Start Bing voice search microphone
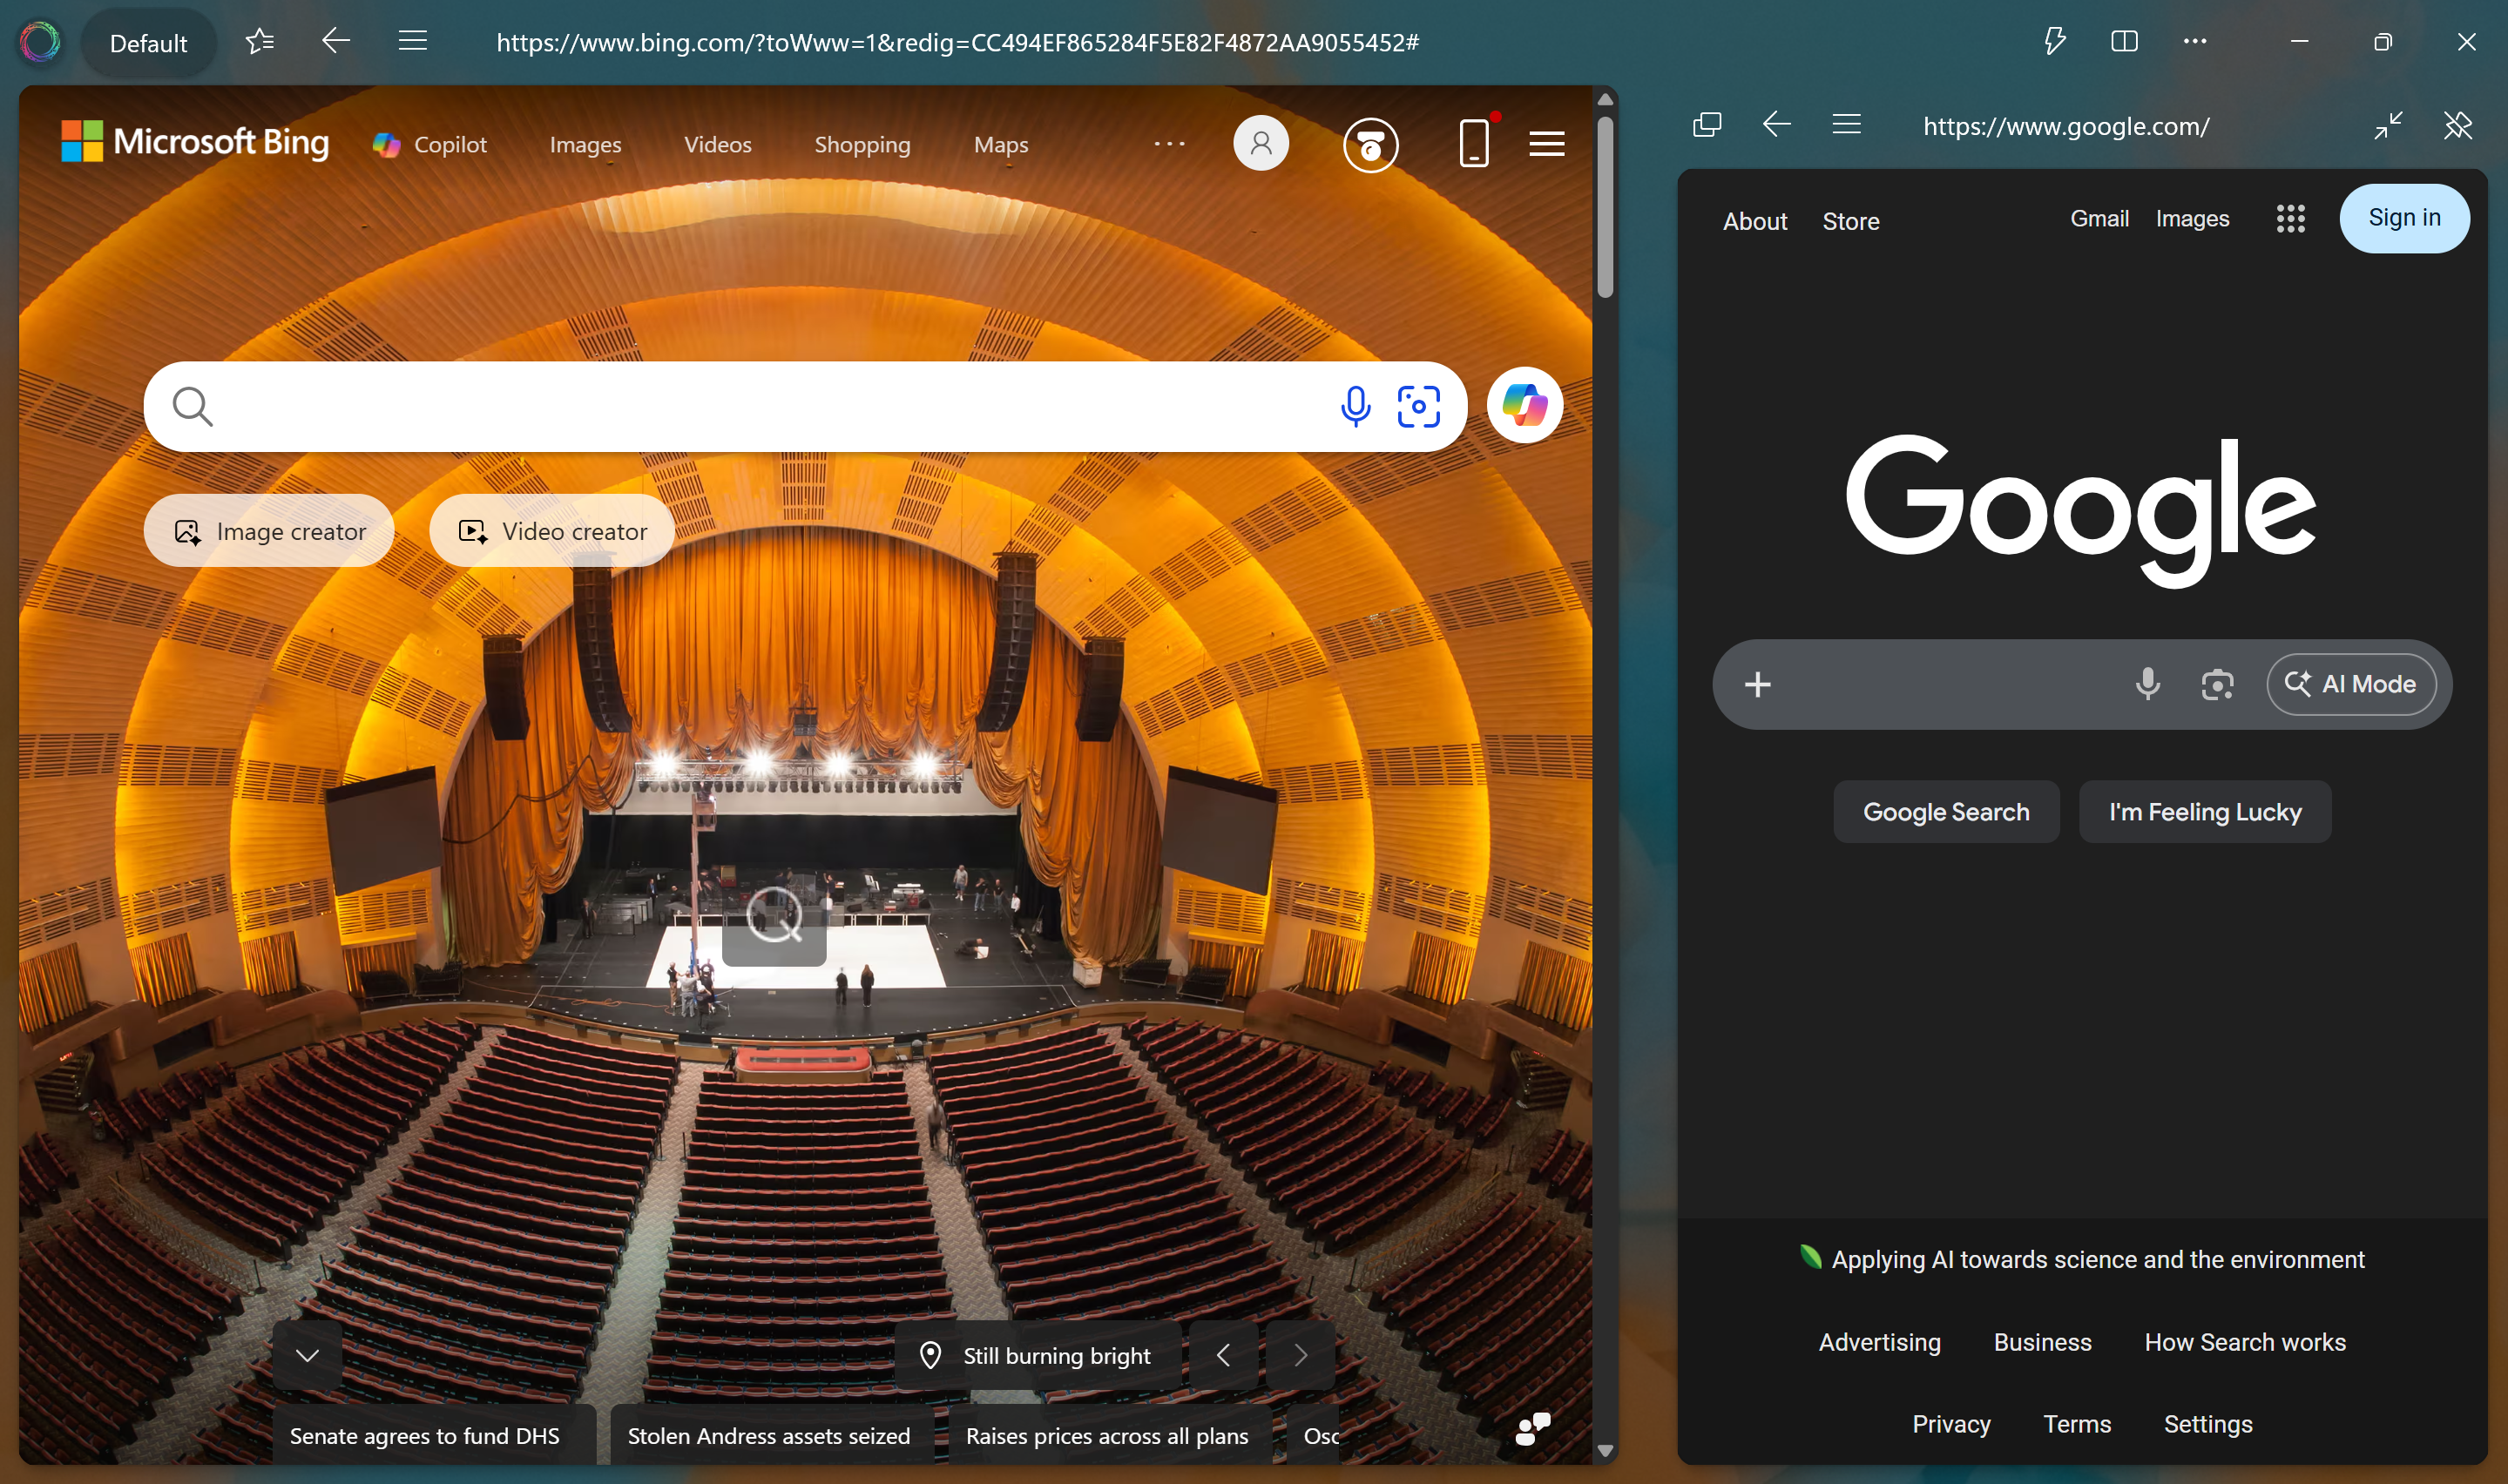Viewport: 2508px width, 1484px height. (1355, 406)
